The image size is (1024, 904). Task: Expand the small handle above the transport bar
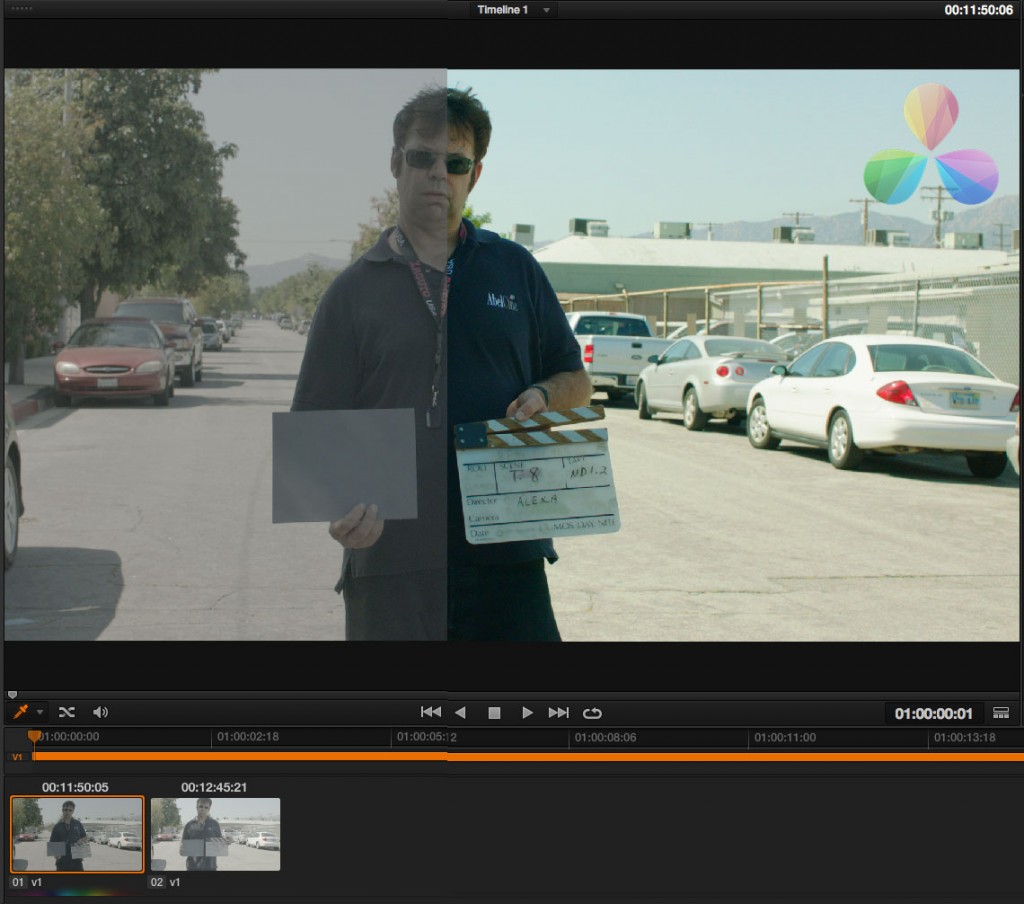click(12, 693)
